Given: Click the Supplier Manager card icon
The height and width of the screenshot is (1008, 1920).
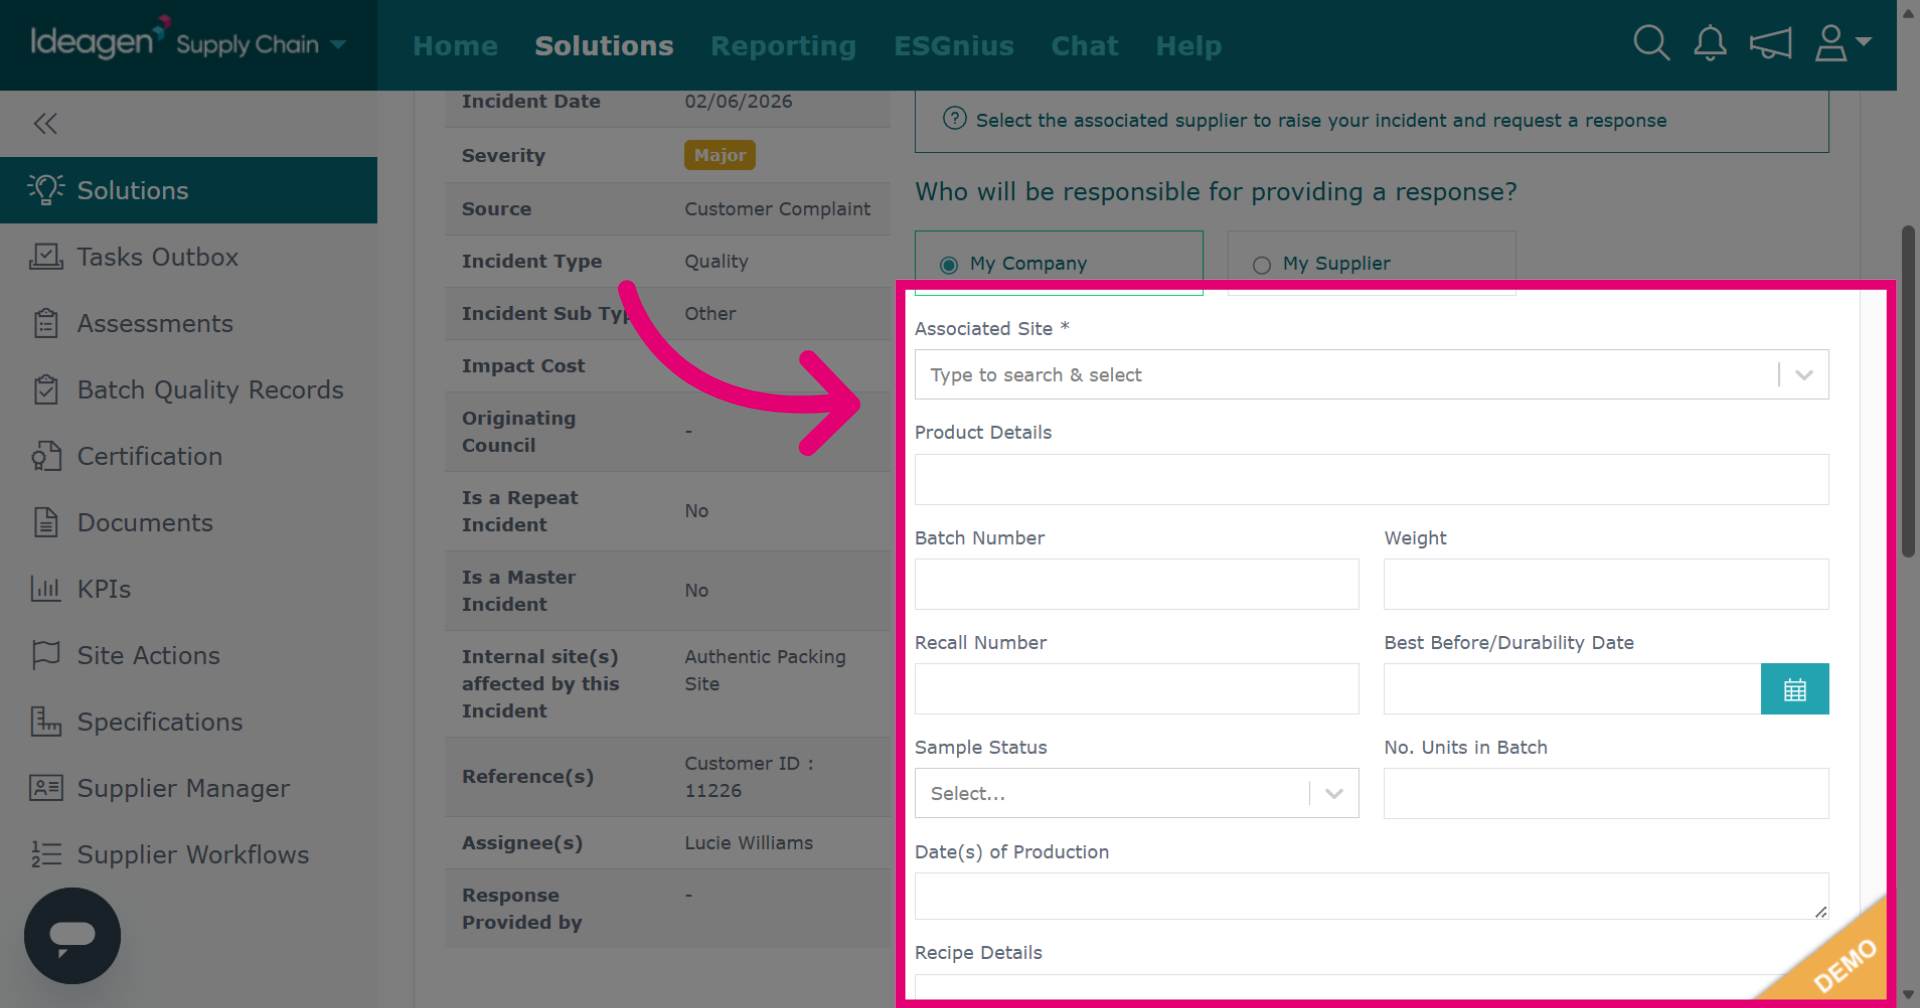Looking at the screenshot, I should point(46,788).
